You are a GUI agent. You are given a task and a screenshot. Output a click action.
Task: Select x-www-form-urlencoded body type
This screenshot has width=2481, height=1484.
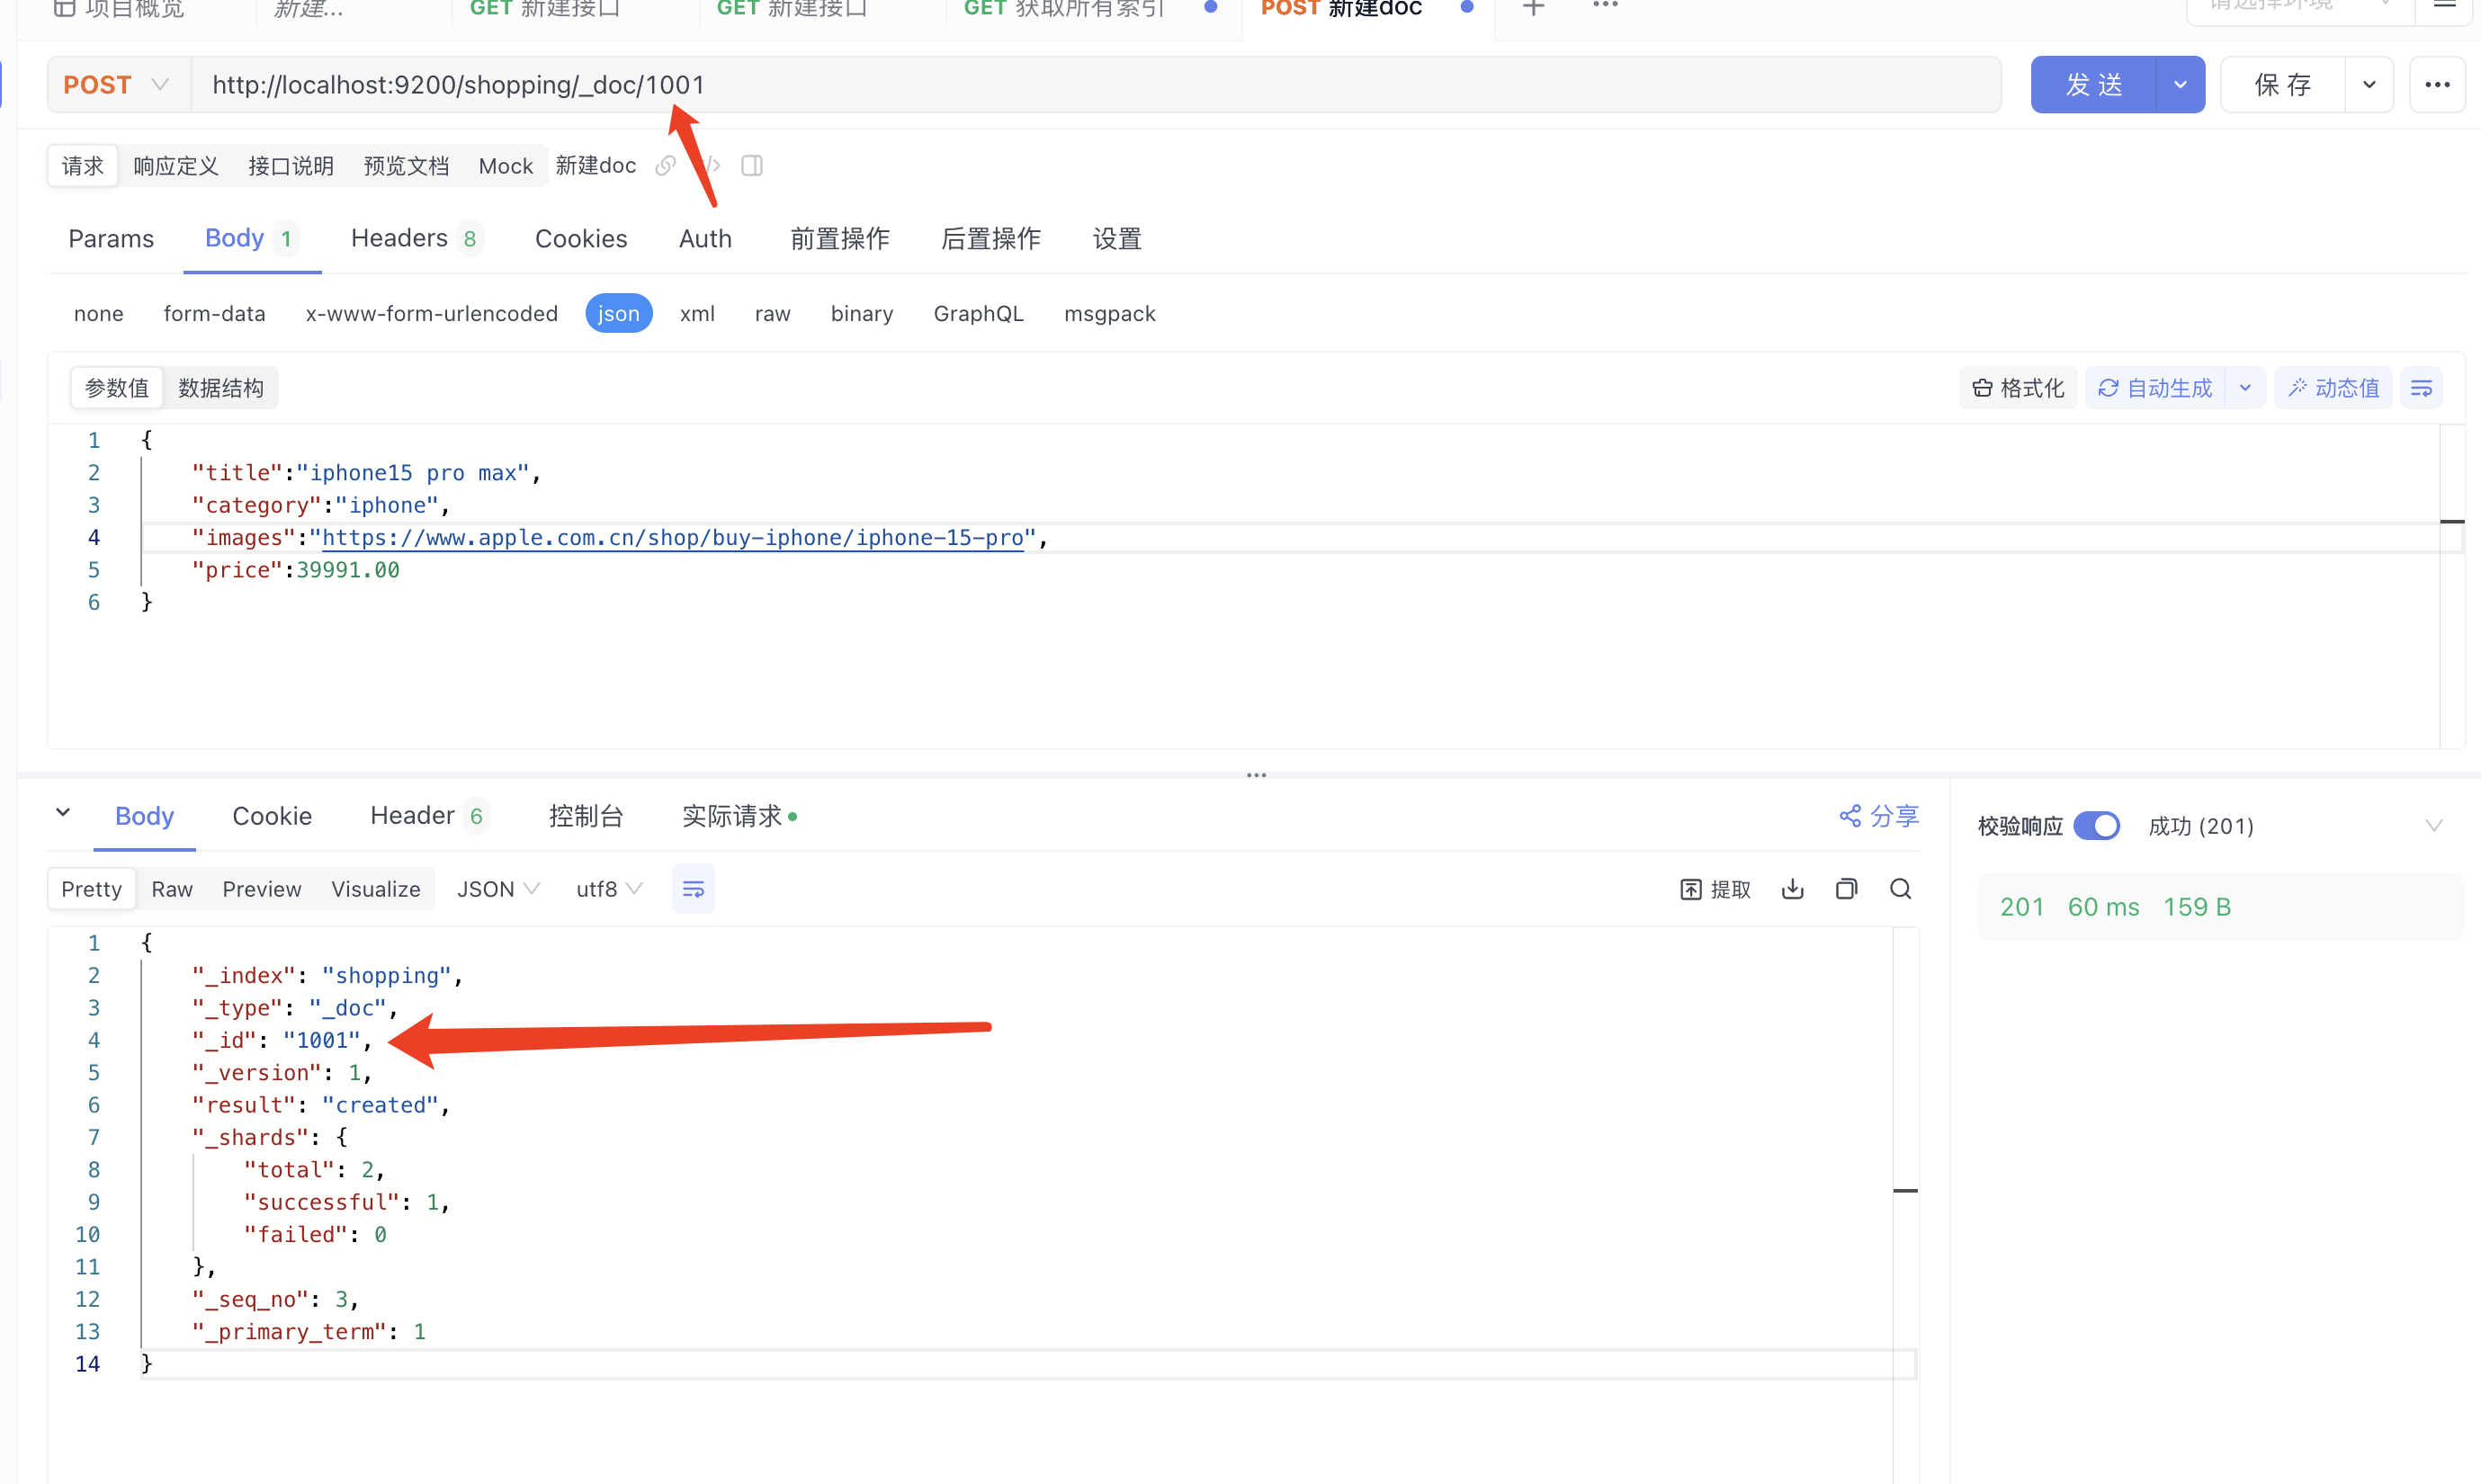pyautogui.click(x=432, y=314)
